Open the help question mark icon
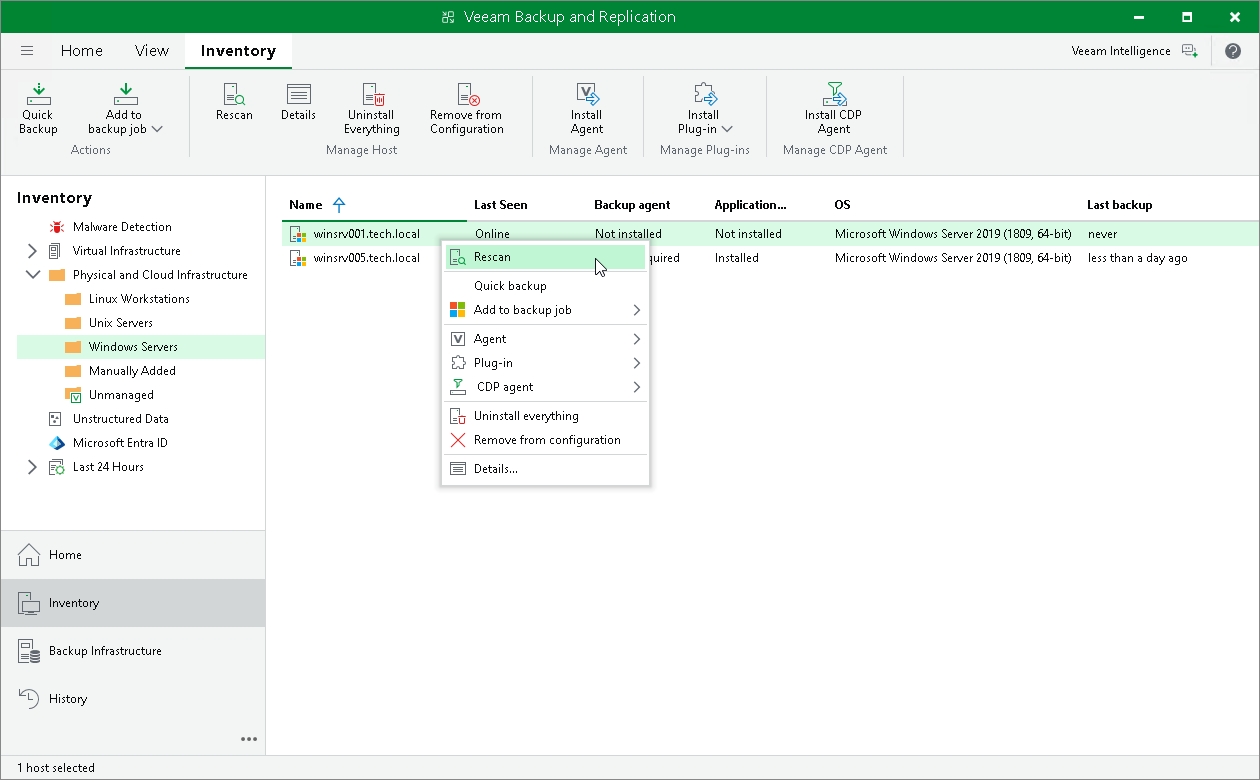 pos(1233,51)
